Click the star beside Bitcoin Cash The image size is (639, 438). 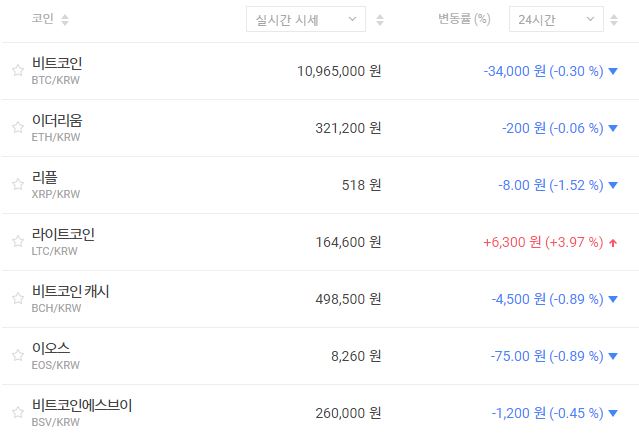[x=17, y=299]
